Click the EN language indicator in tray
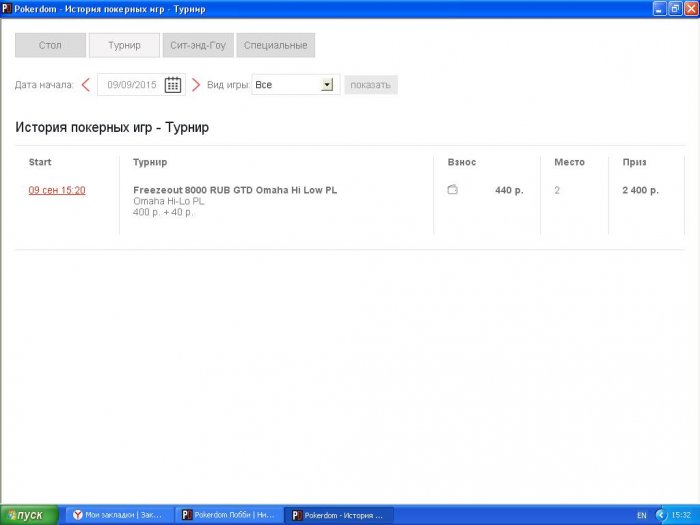700x525 pixels. 641,516
